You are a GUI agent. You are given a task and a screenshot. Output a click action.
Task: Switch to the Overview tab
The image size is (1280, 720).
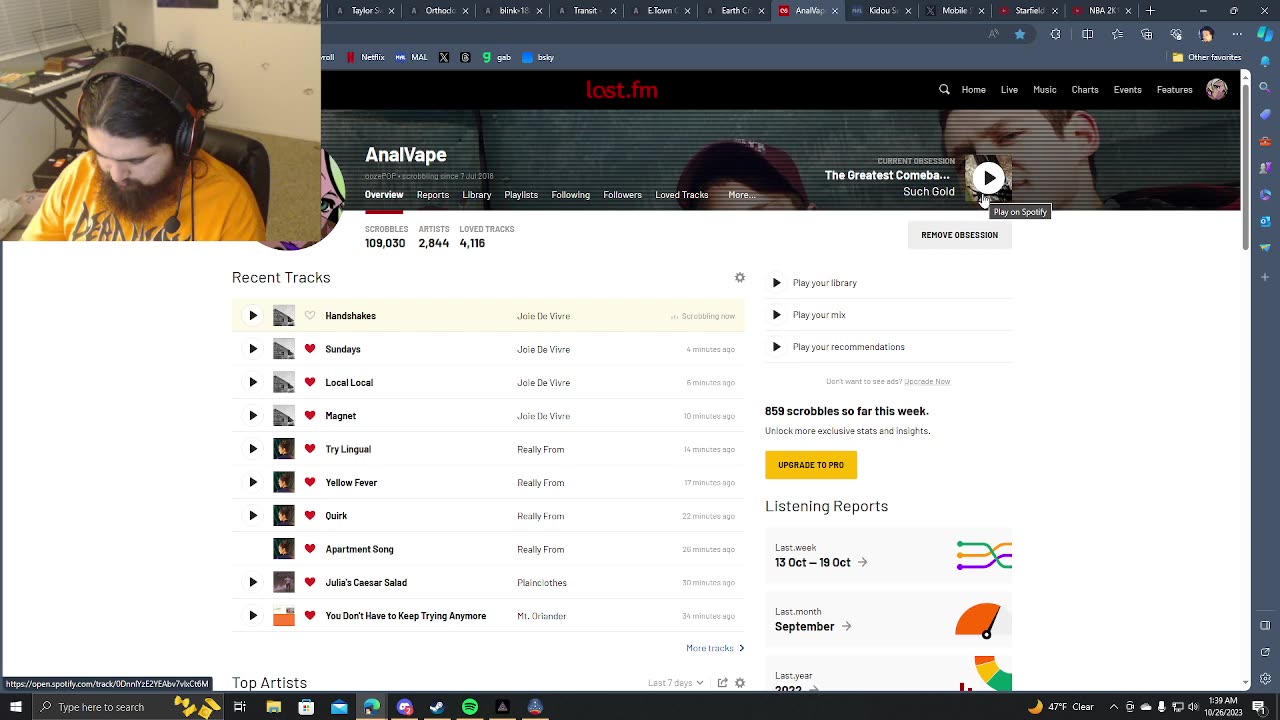point(384,195)
